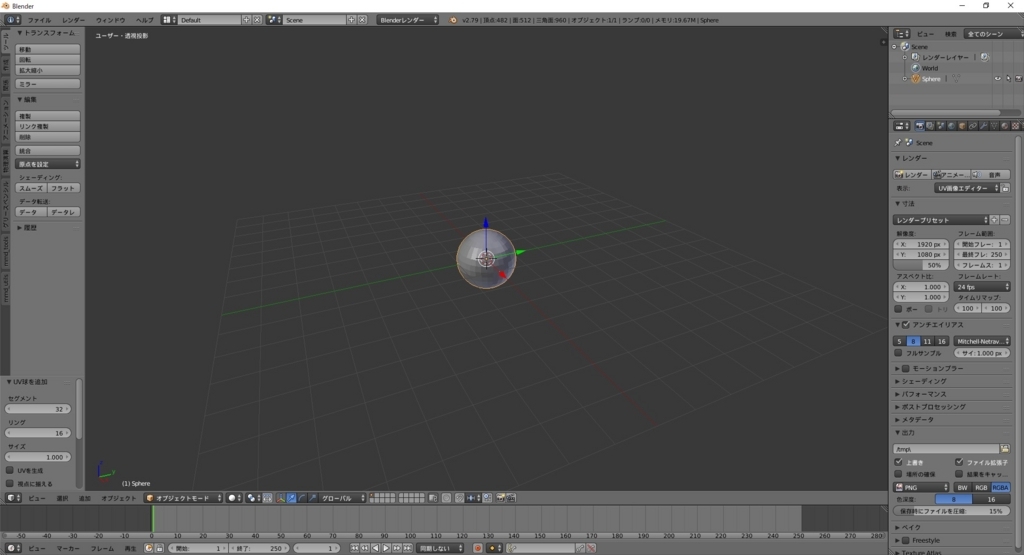1024x555 pixels.
Task: Open pivot point selector in 3D header
Action: pos(253,498)
